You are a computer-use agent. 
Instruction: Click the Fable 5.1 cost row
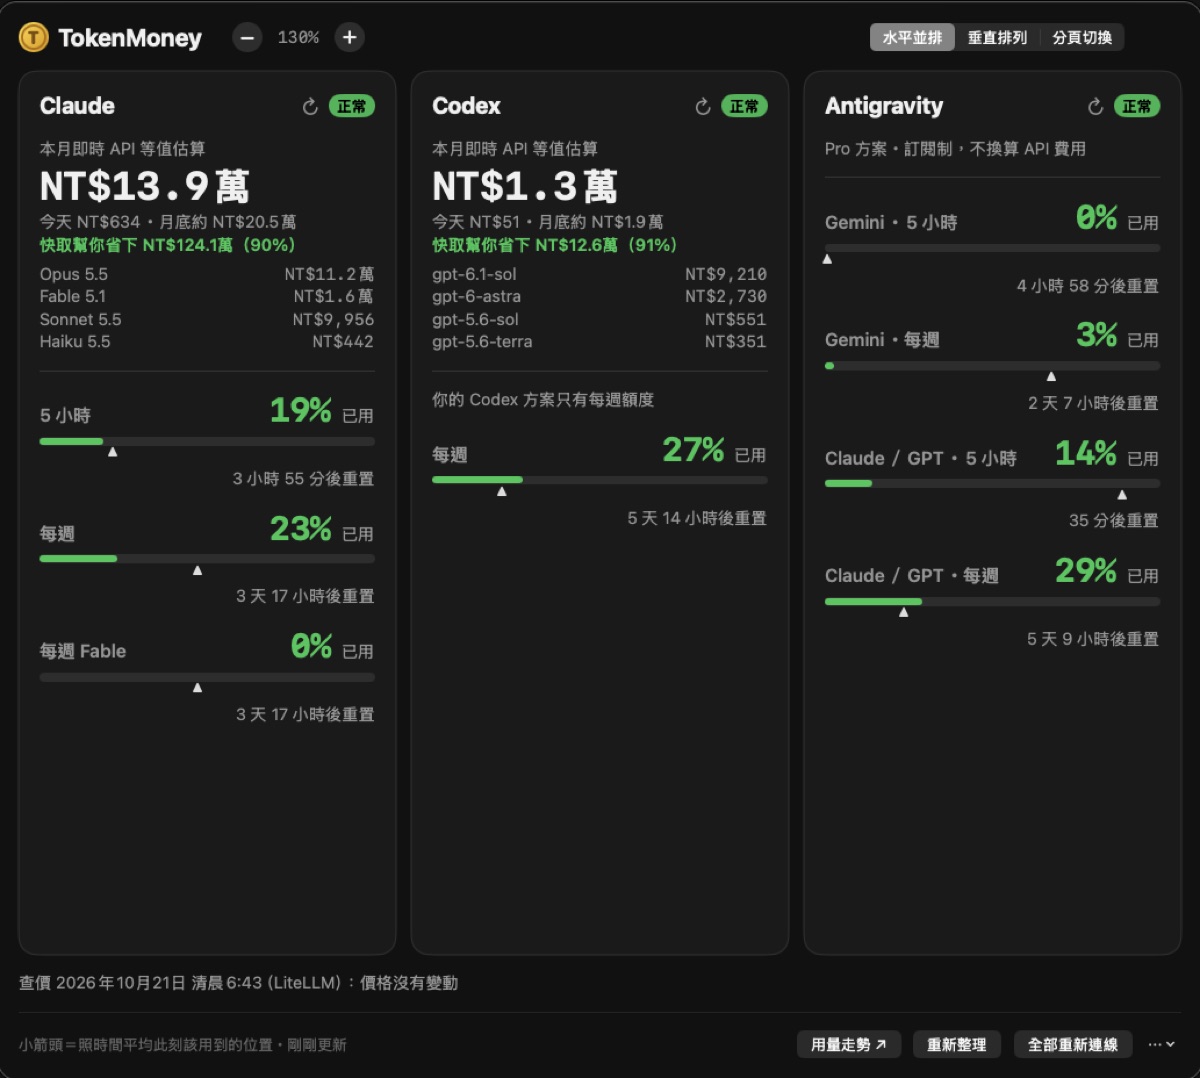[x=207, y=297]
